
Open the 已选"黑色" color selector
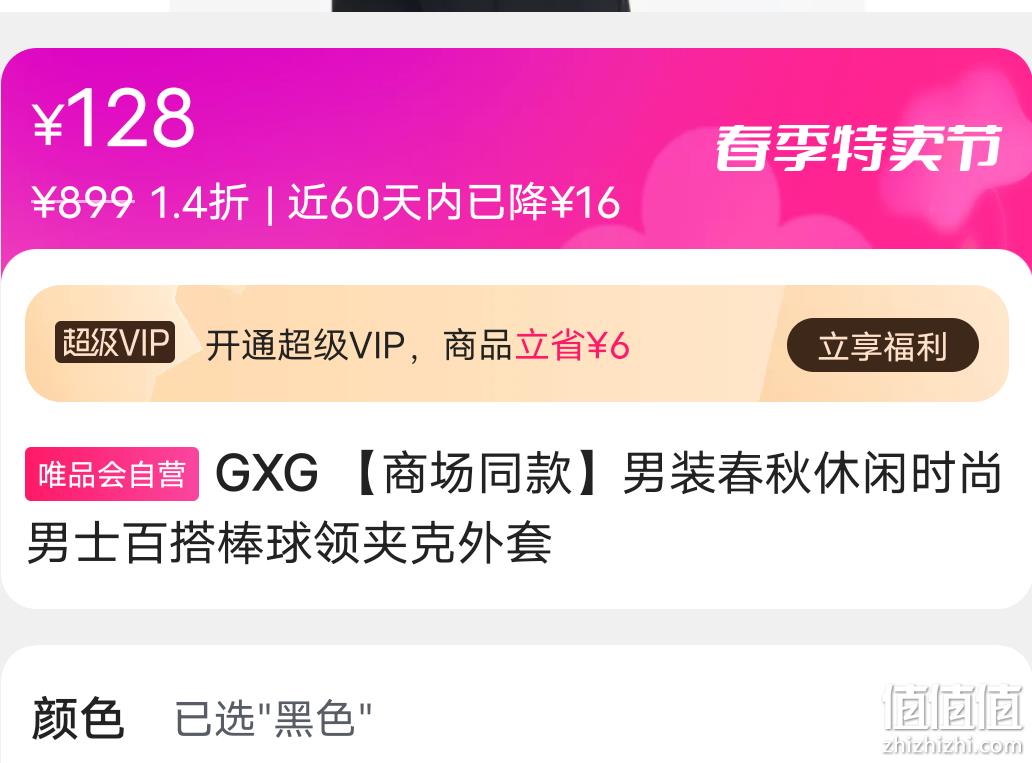[x=273, y=718]
